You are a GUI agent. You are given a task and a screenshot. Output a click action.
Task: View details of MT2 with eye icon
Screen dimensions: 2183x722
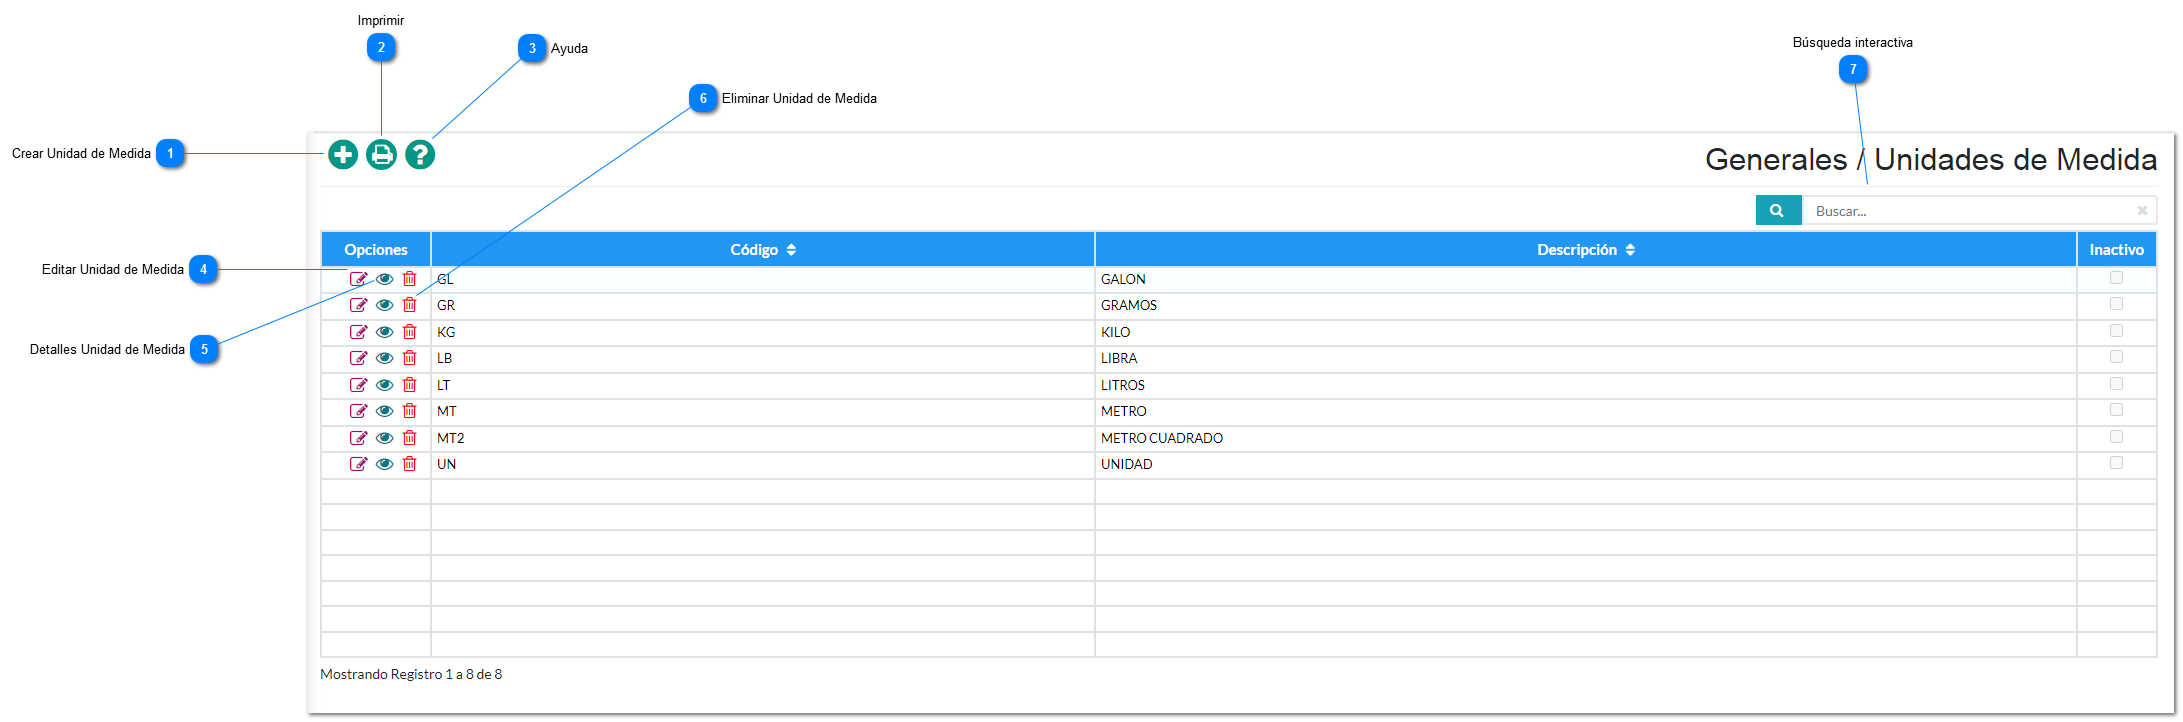(384, 438)
